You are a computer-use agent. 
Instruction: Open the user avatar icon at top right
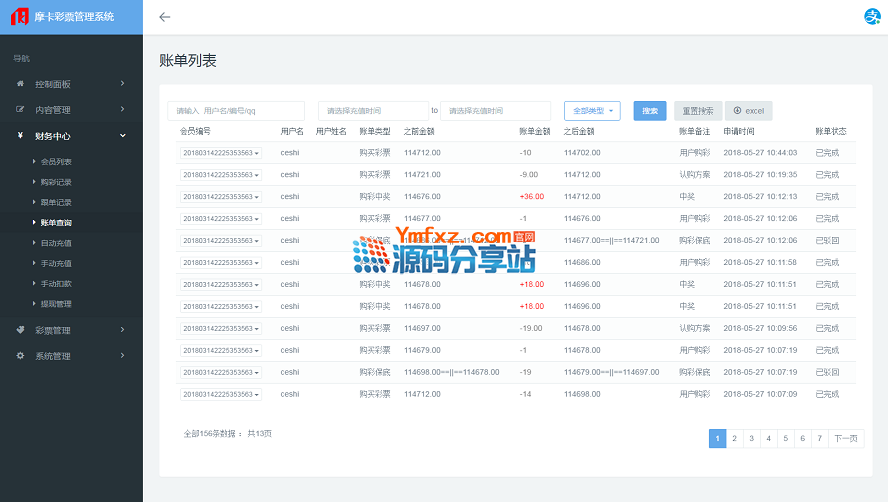coord(871,17)
